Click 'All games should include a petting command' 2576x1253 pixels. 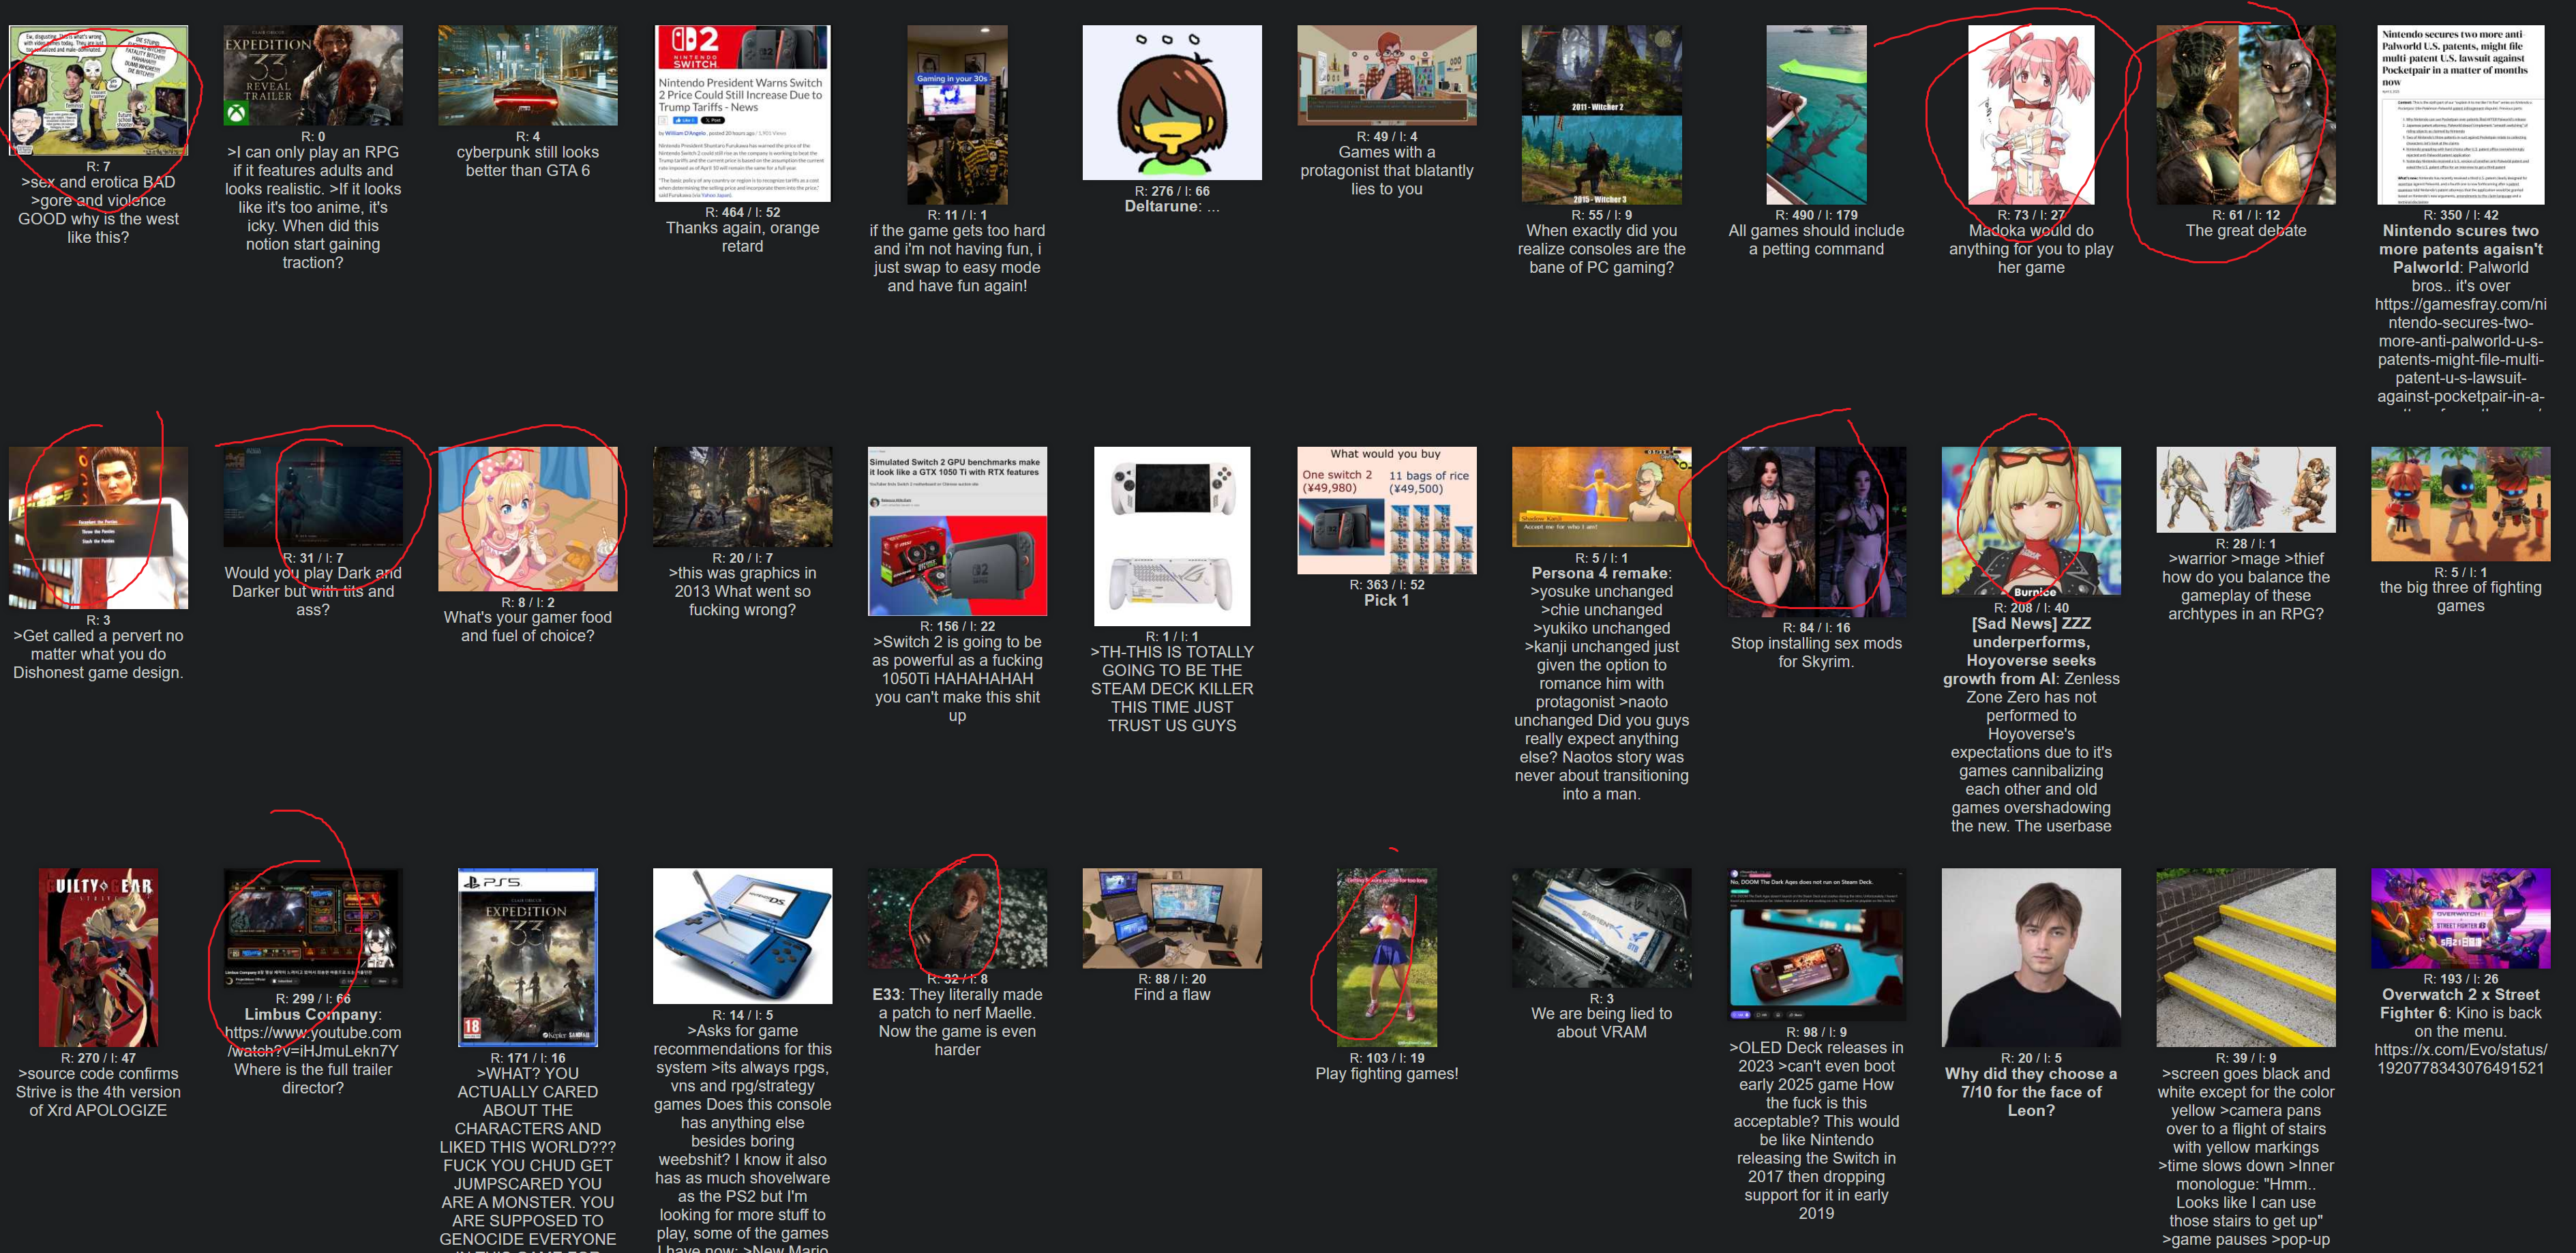pos(1816,240)
